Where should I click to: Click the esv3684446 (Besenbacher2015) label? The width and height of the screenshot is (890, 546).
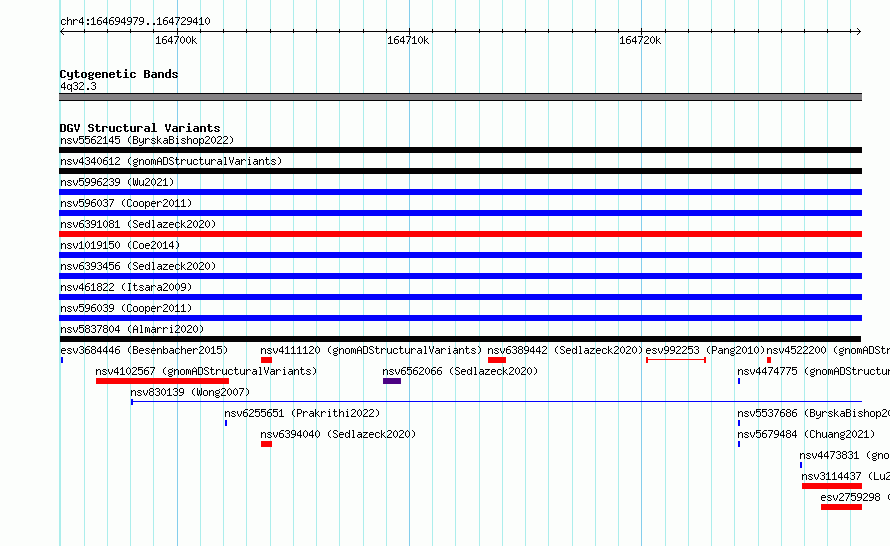tap(144, 350)
